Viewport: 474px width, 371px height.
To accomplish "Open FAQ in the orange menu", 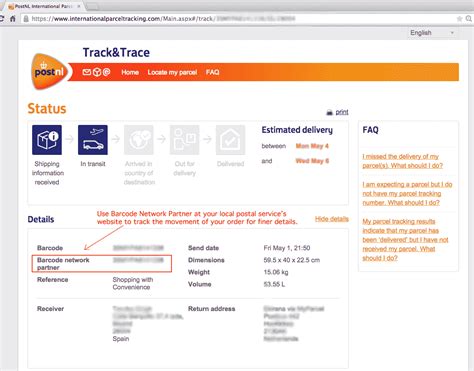I will (x=212, y=72).
